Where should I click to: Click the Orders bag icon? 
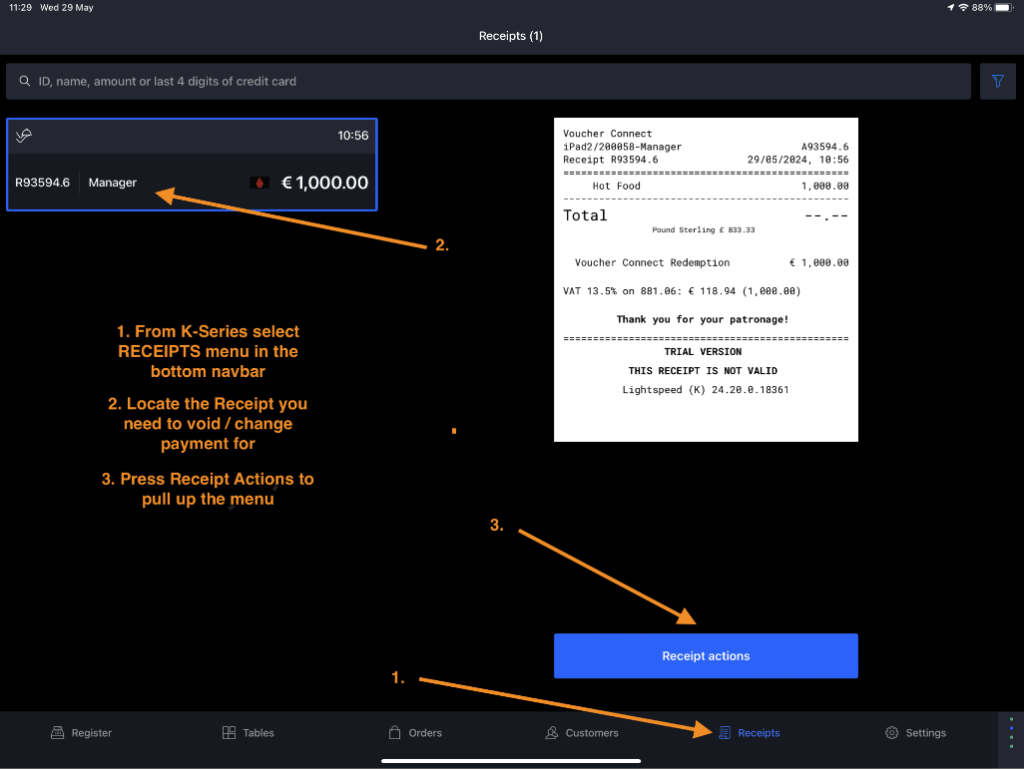[394, 733]
